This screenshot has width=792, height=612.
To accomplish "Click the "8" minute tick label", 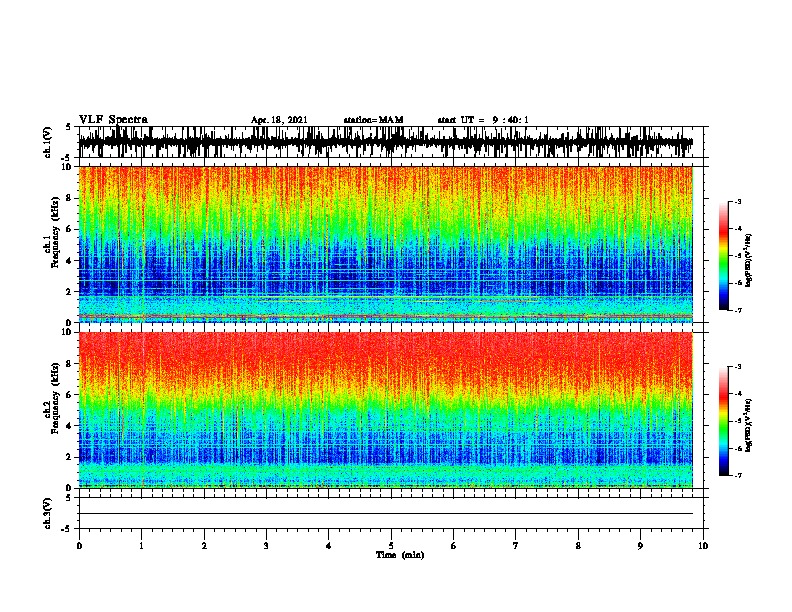I will (x=578, y=546).
